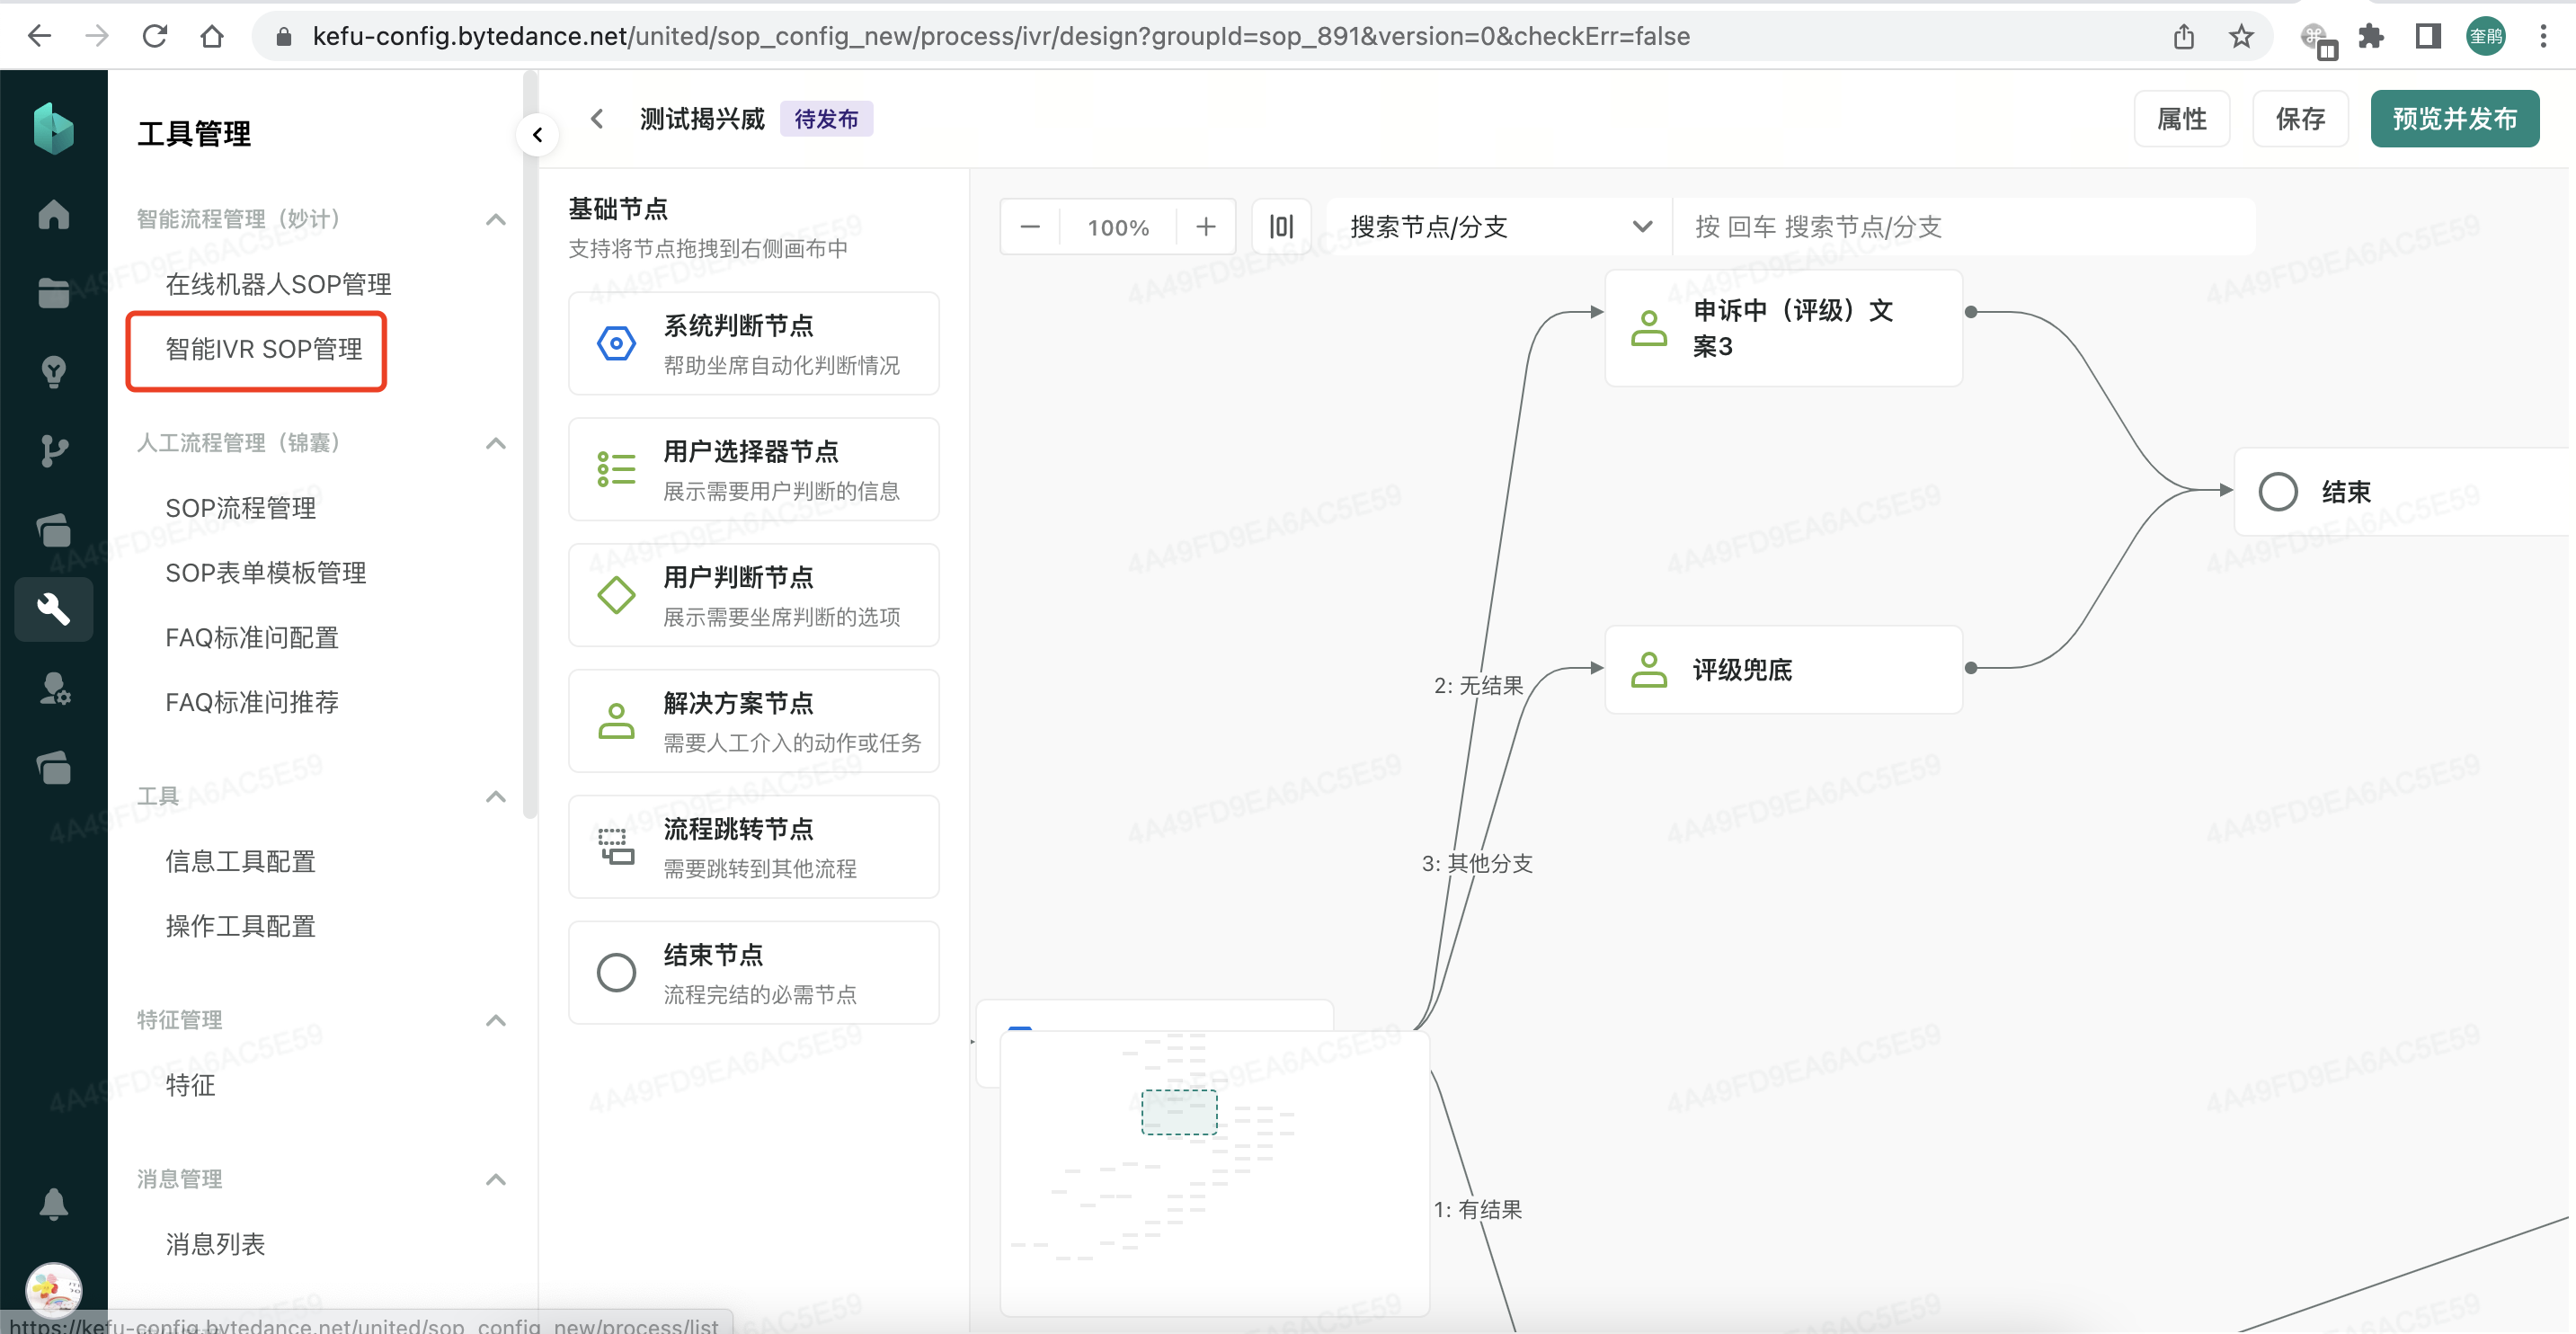
Task: Select the 流程跳转节点 node type
Action: 754,847
